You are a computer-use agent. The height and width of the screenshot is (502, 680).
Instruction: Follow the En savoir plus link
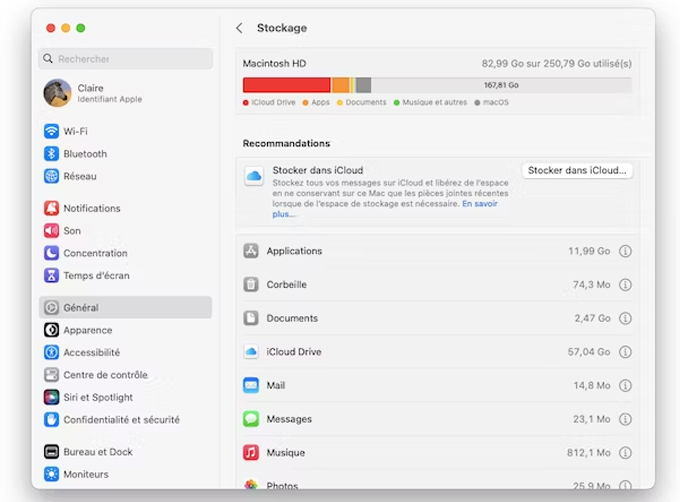[x=479, y=204]
